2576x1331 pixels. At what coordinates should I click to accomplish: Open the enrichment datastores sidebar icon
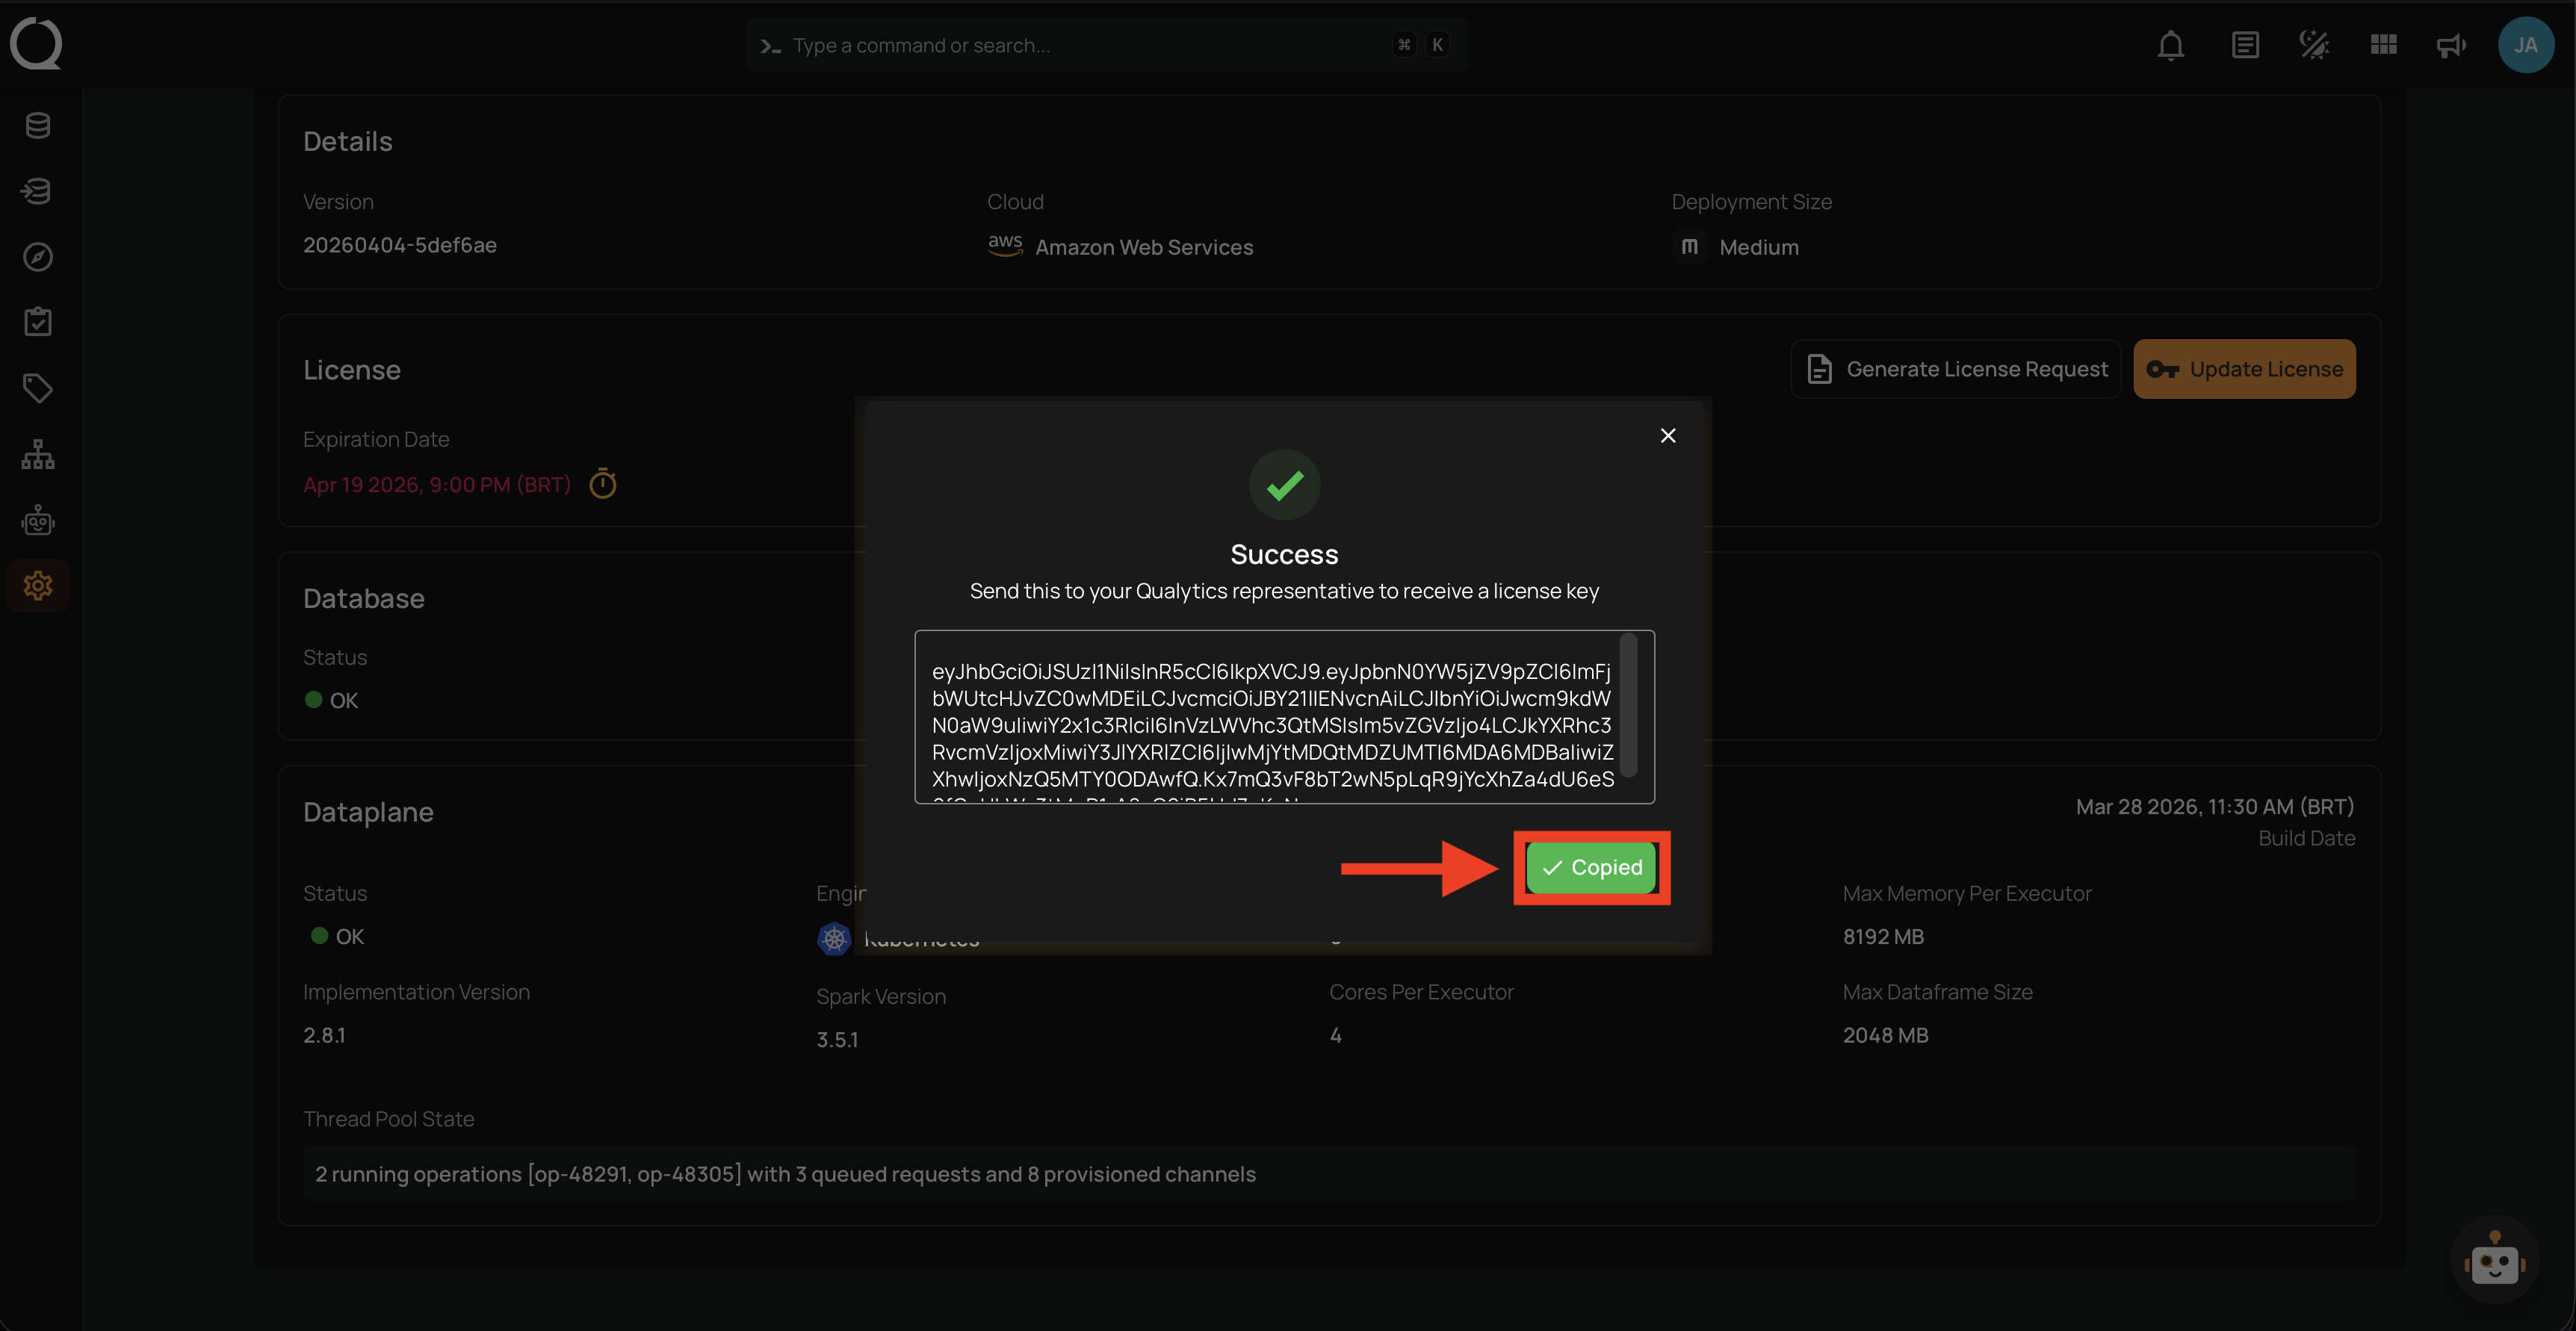click(x=38, y=191)
